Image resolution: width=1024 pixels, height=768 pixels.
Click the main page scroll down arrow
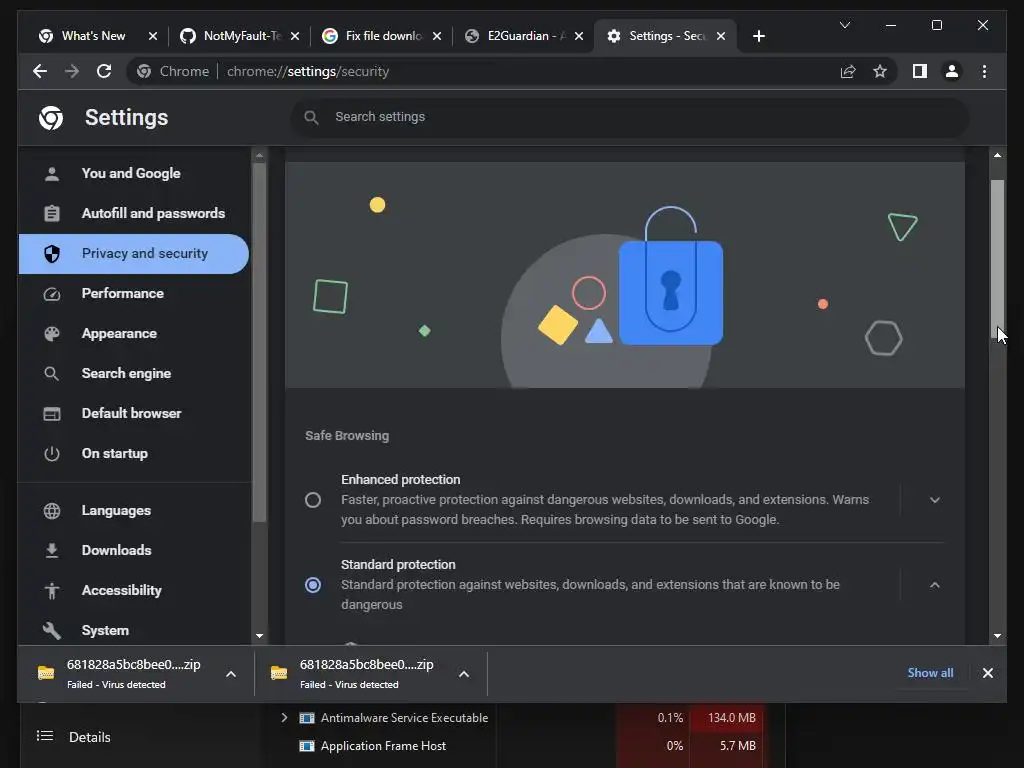click(x=997, y=635)
